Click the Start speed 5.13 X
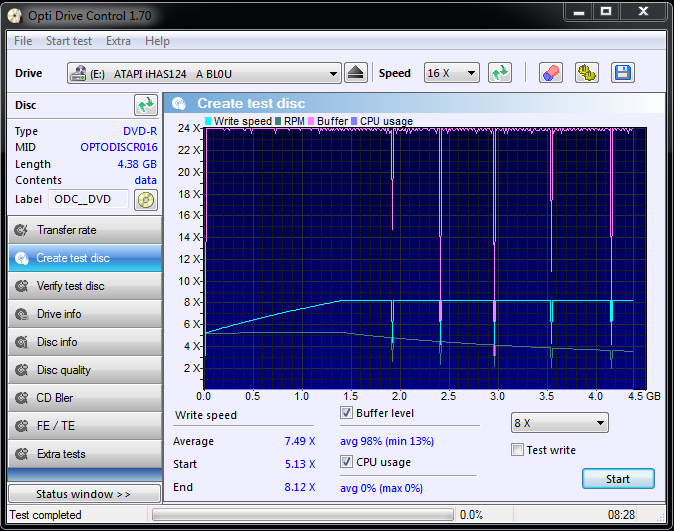Screen dimensions: 674x531 click(x=300, y=464)
